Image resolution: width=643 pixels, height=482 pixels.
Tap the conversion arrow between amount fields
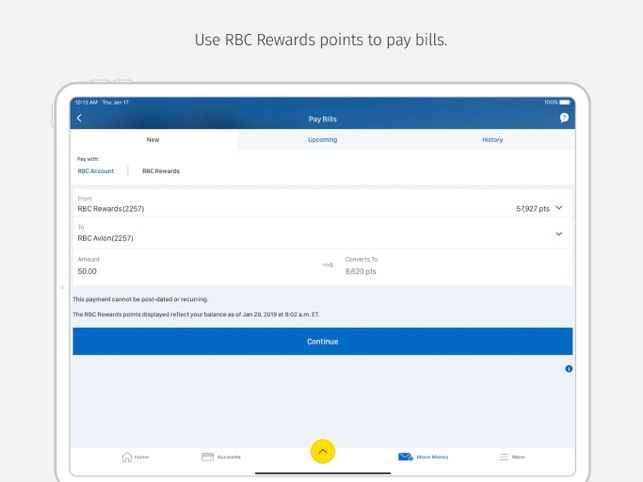pos(328,265)
